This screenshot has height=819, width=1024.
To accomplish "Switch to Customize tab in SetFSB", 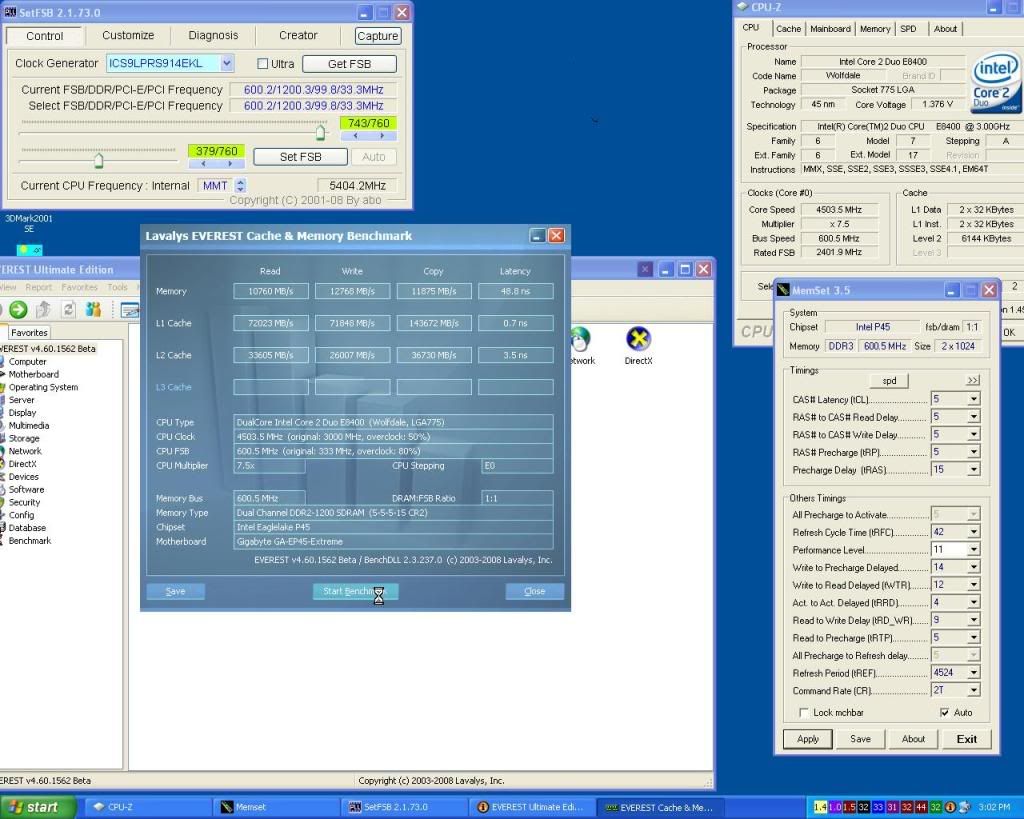I will click(128, 35).
